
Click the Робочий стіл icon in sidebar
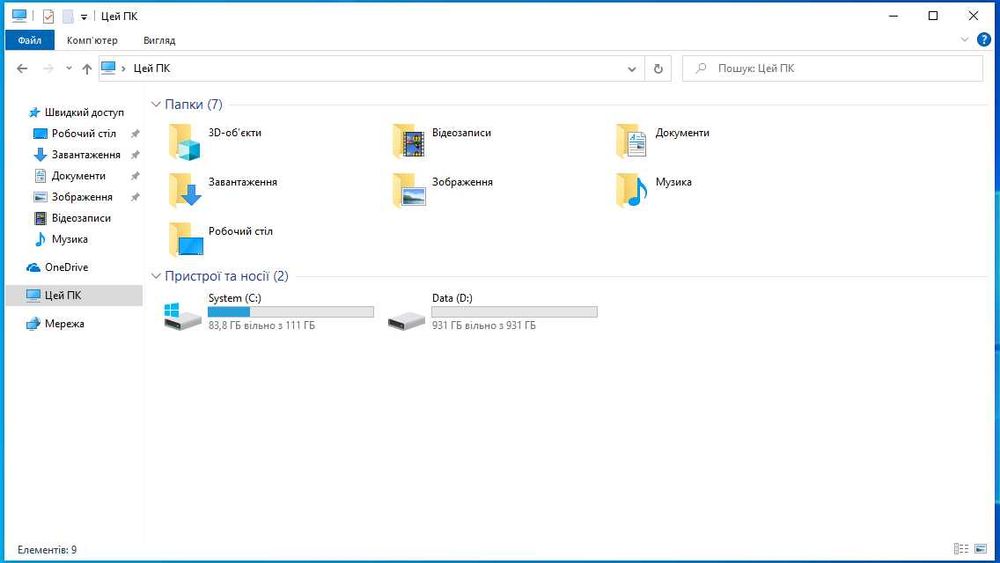[x=40, y=134]
